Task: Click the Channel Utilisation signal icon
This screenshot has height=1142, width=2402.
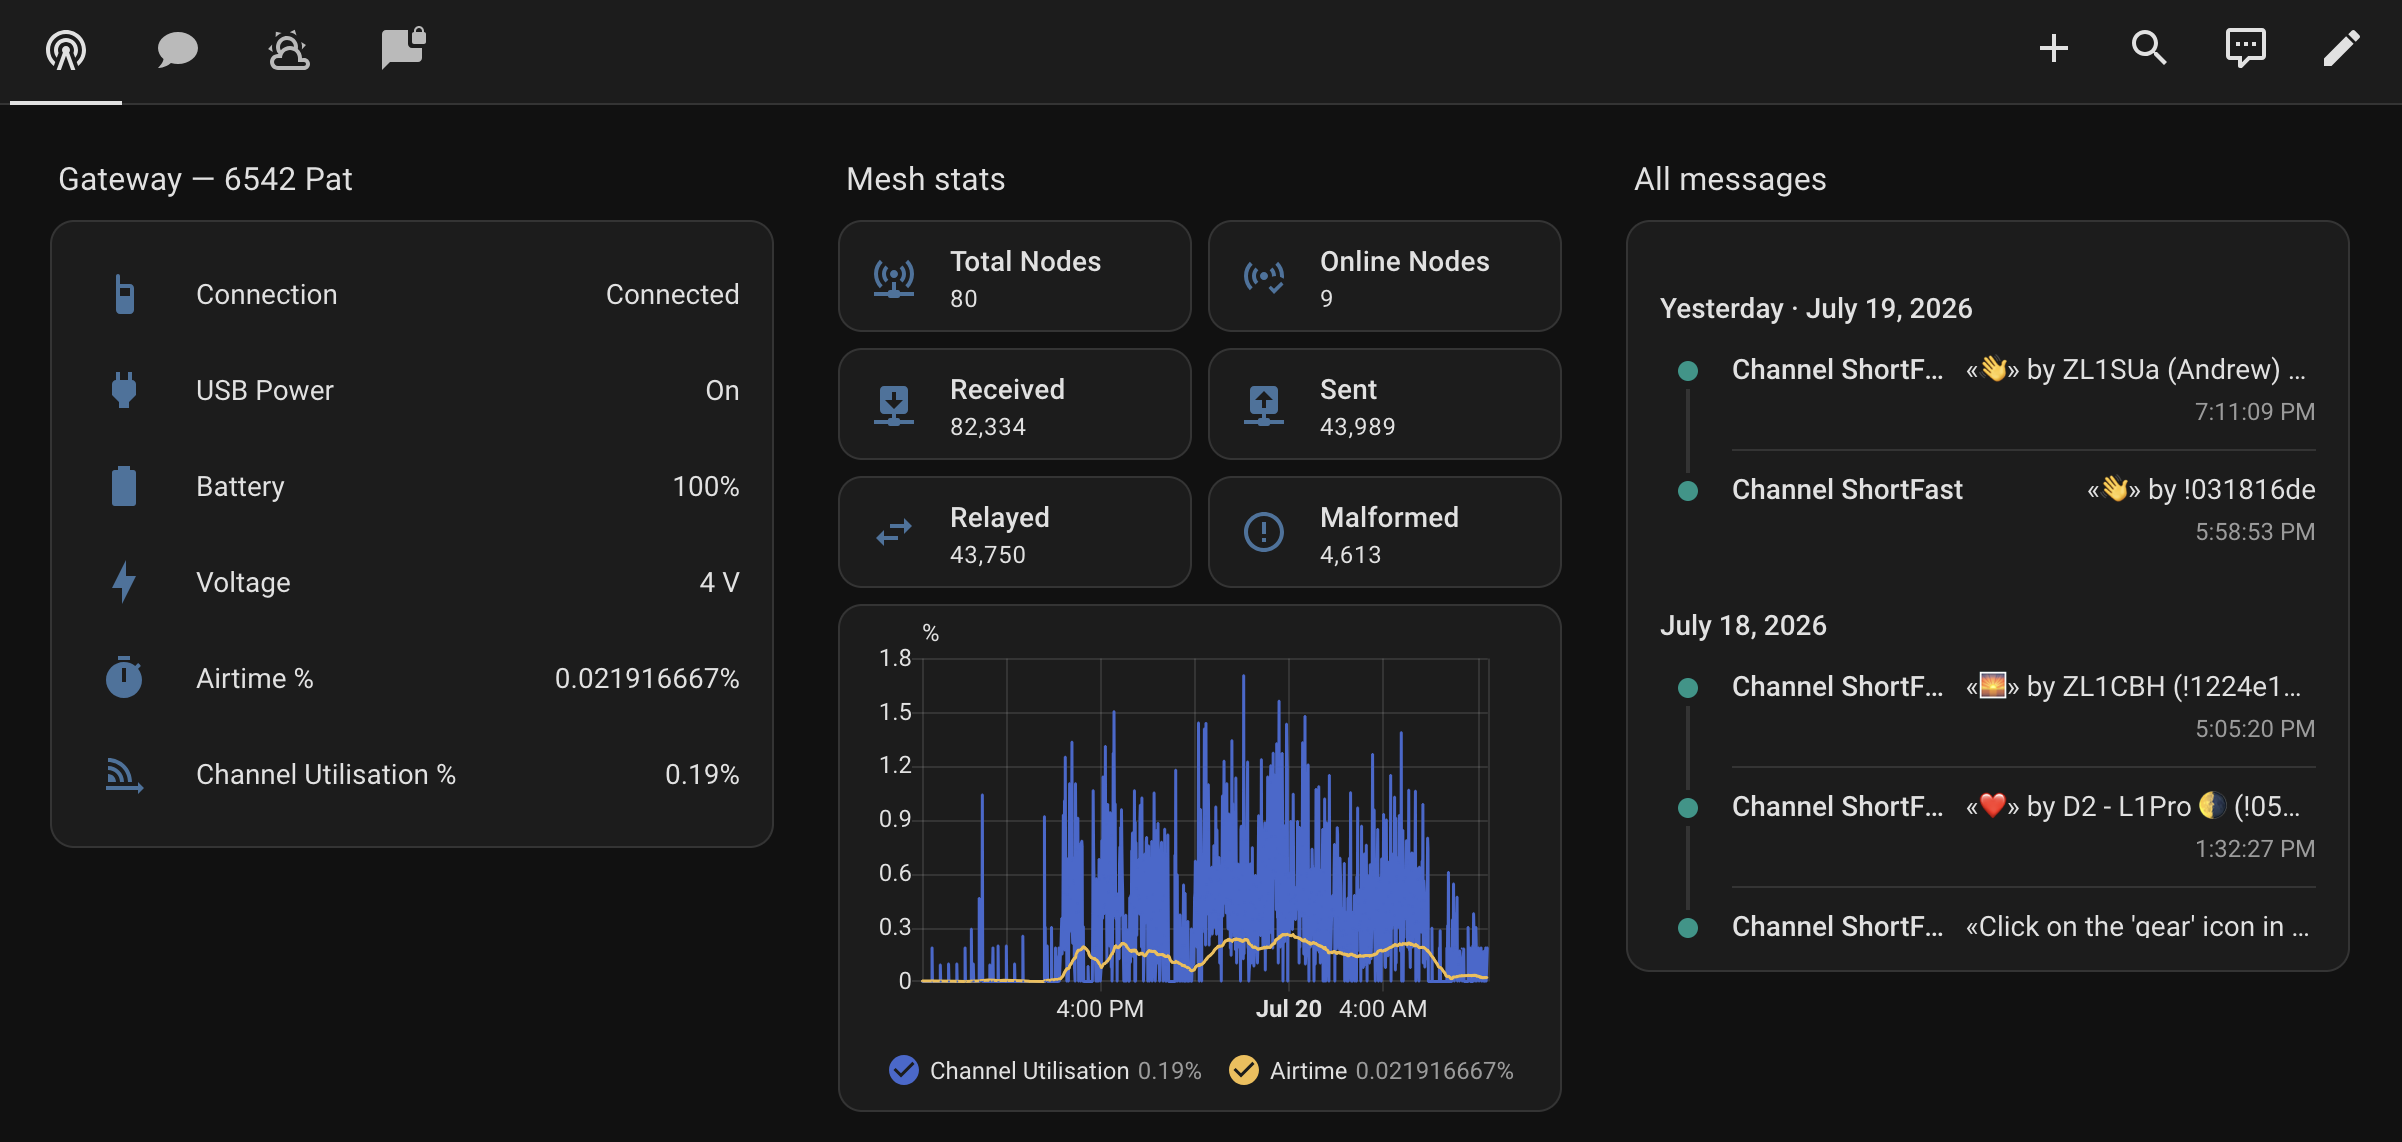Action: pyautogui.click(x=124, y=774)
